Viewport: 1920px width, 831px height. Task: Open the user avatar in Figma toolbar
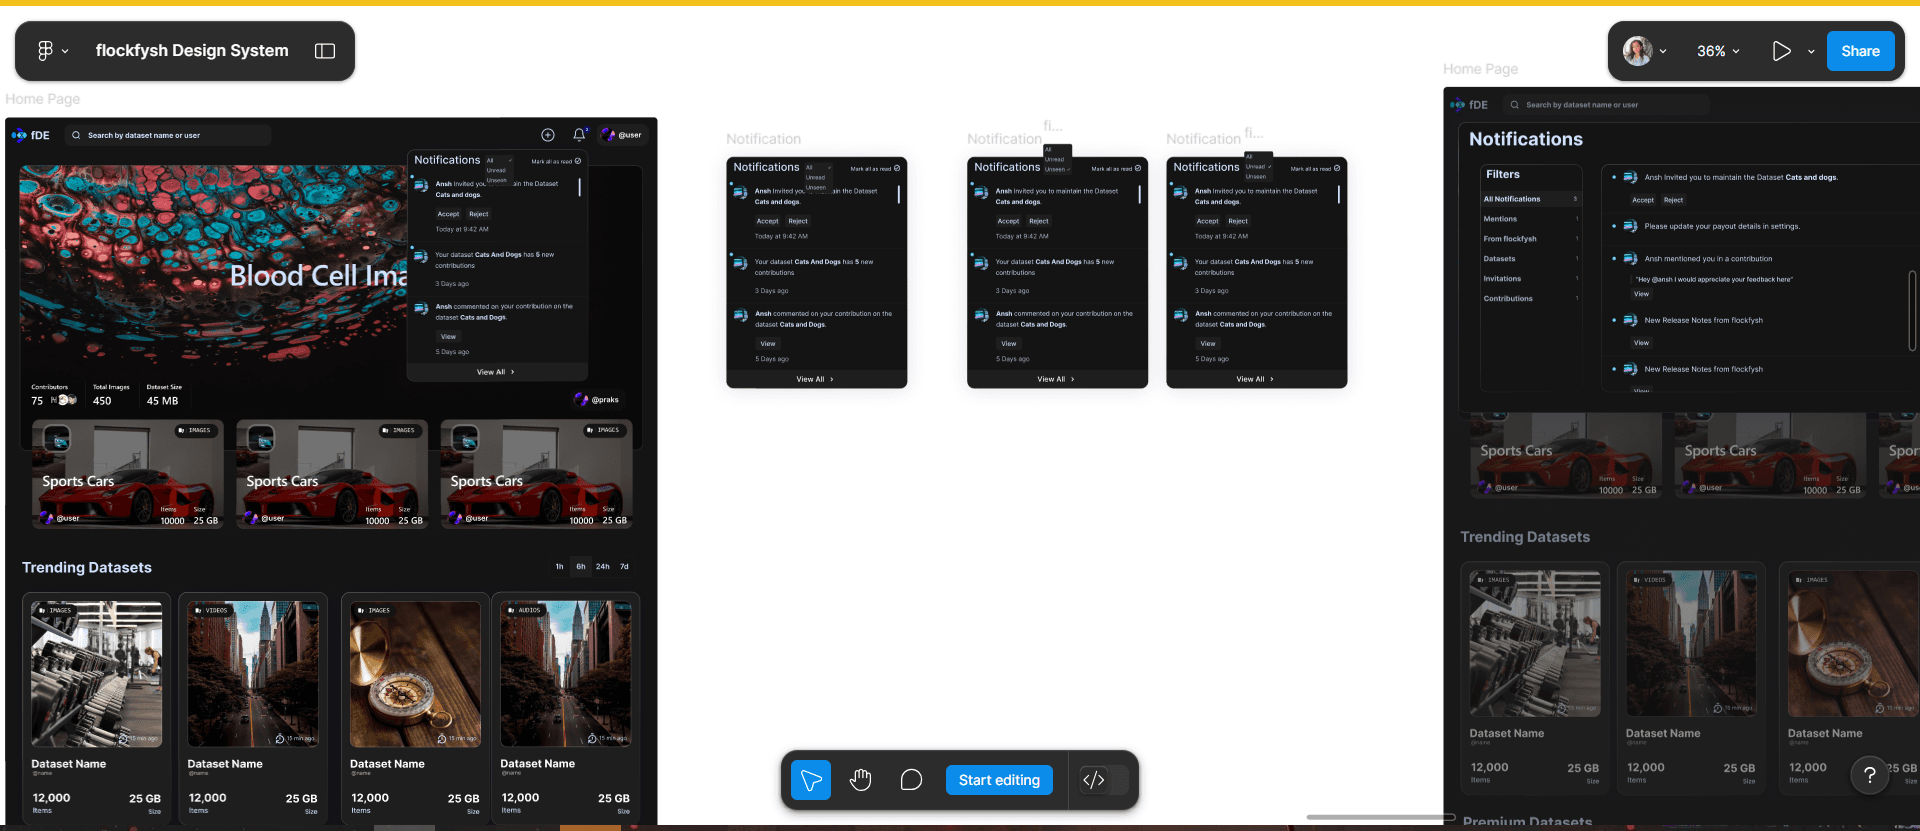(1637, 51)
